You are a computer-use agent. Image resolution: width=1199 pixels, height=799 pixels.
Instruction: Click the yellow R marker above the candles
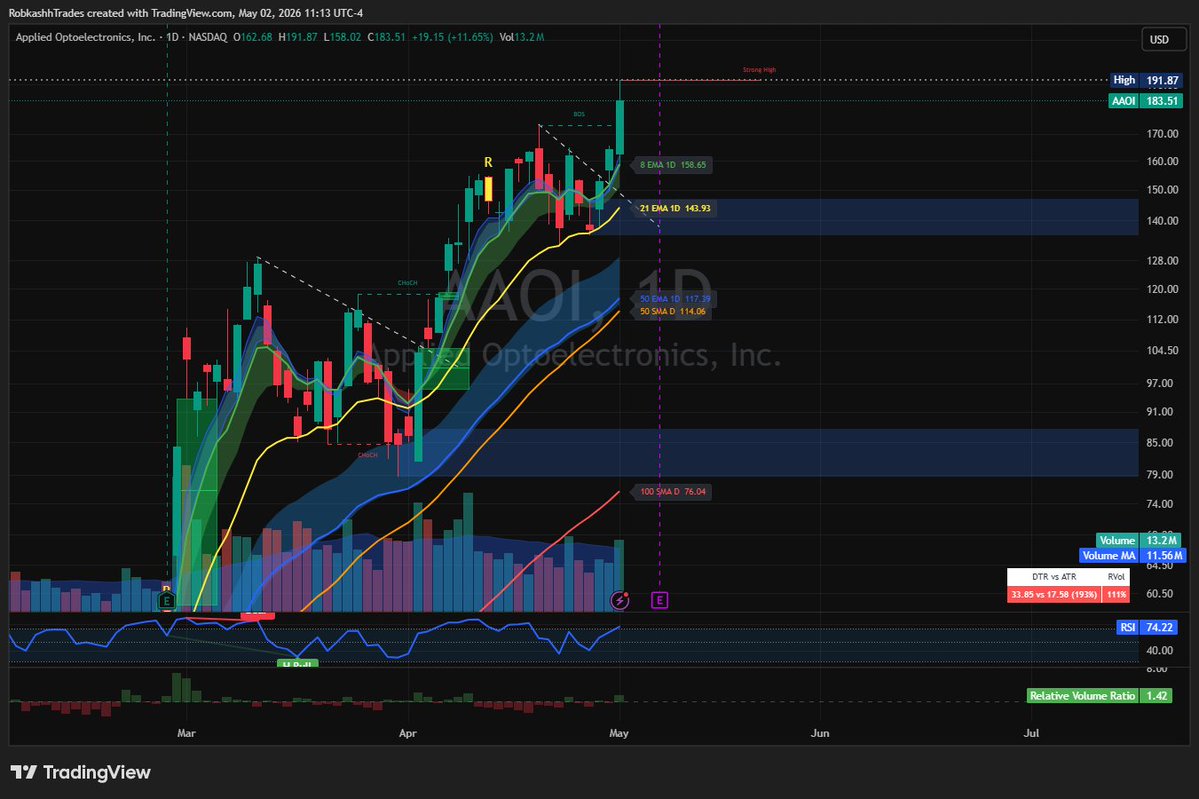[488, 162]
